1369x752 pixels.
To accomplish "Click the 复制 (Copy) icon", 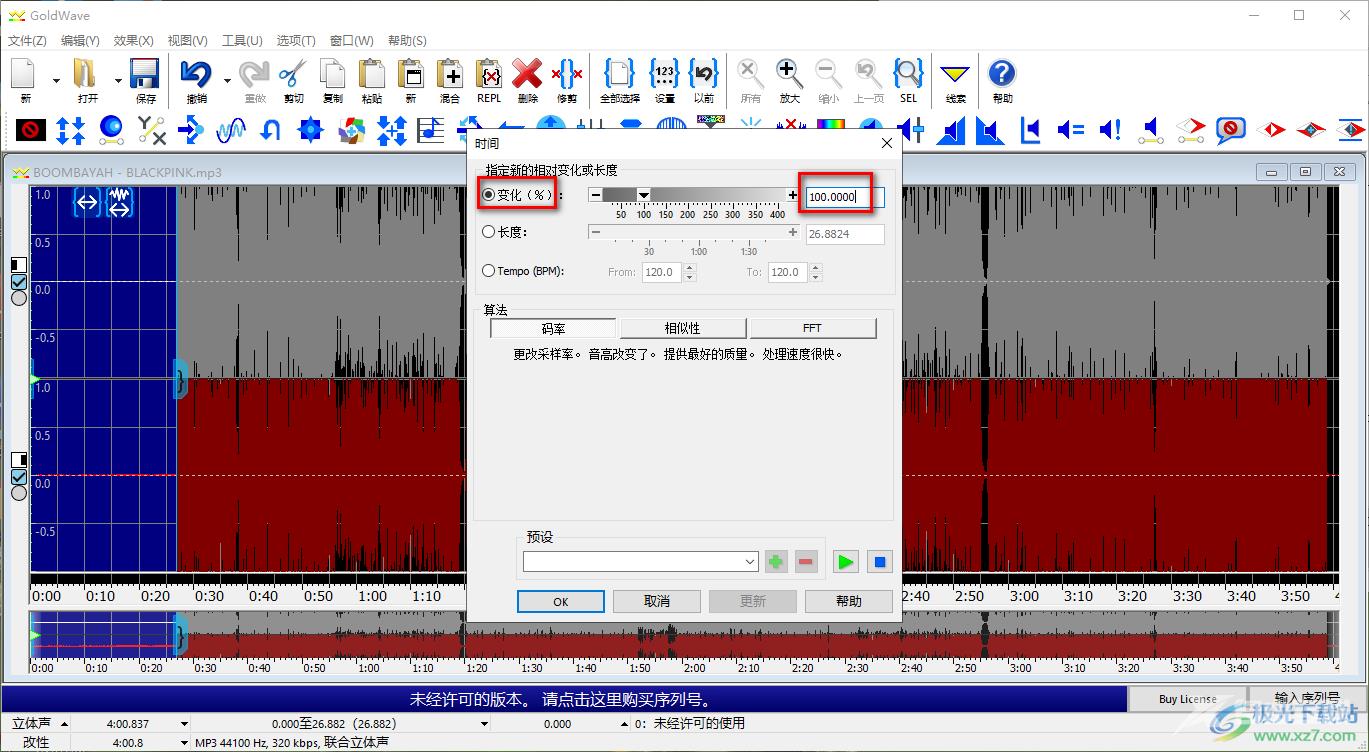I will (x=333, y=74).
